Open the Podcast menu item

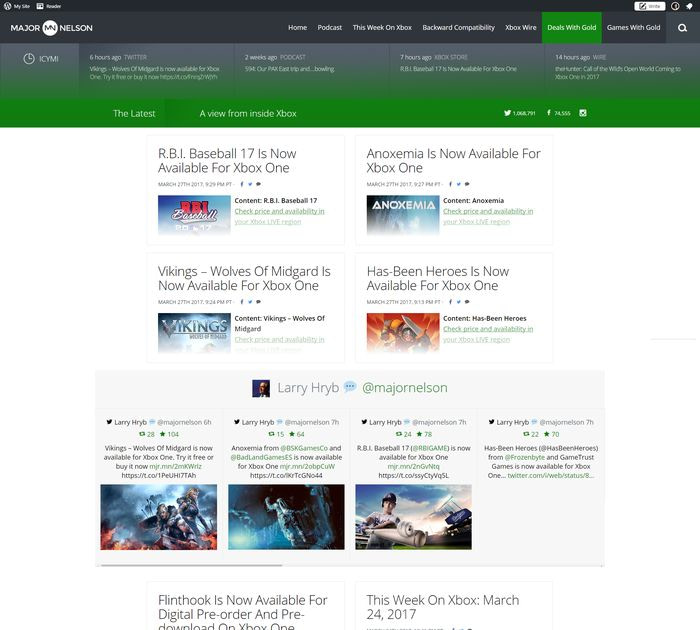329,28
